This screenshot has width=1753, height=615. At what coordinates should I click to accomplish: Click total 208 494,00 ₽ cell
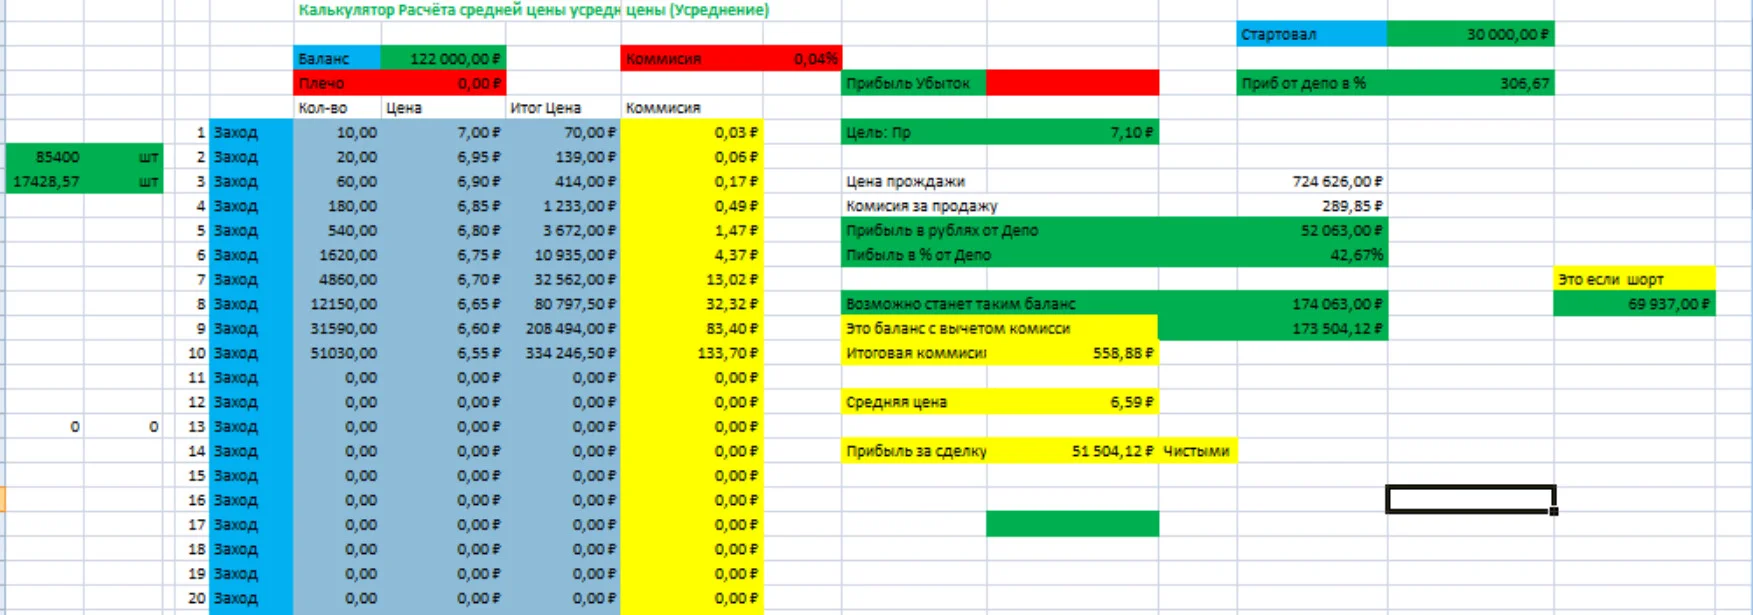pyautogui.click(x=562, y=329)
